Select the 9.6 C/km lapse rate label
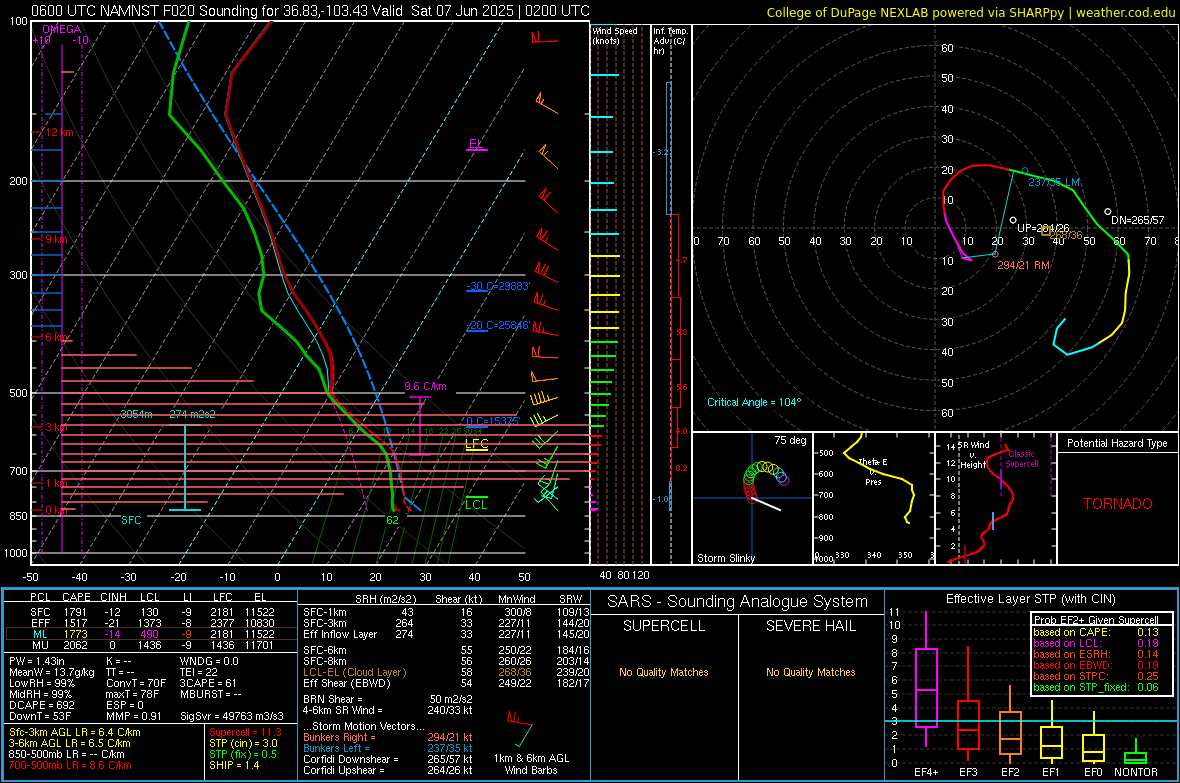 (x=425, y=386)
